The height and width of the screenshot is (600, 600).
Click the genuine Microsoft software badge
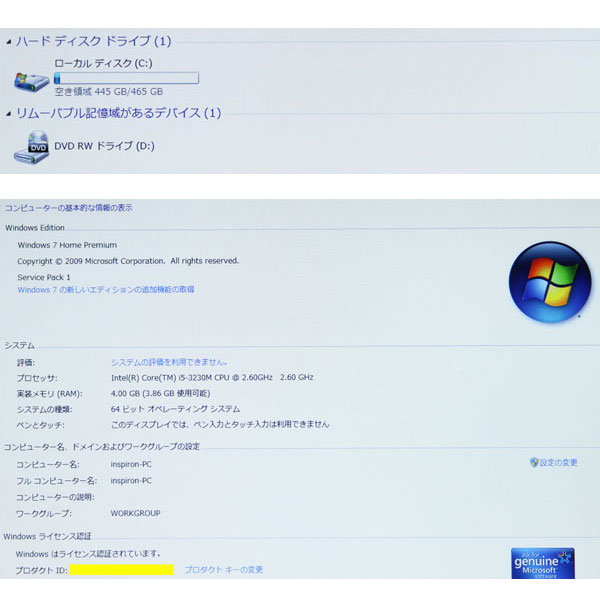coord(543,563)
